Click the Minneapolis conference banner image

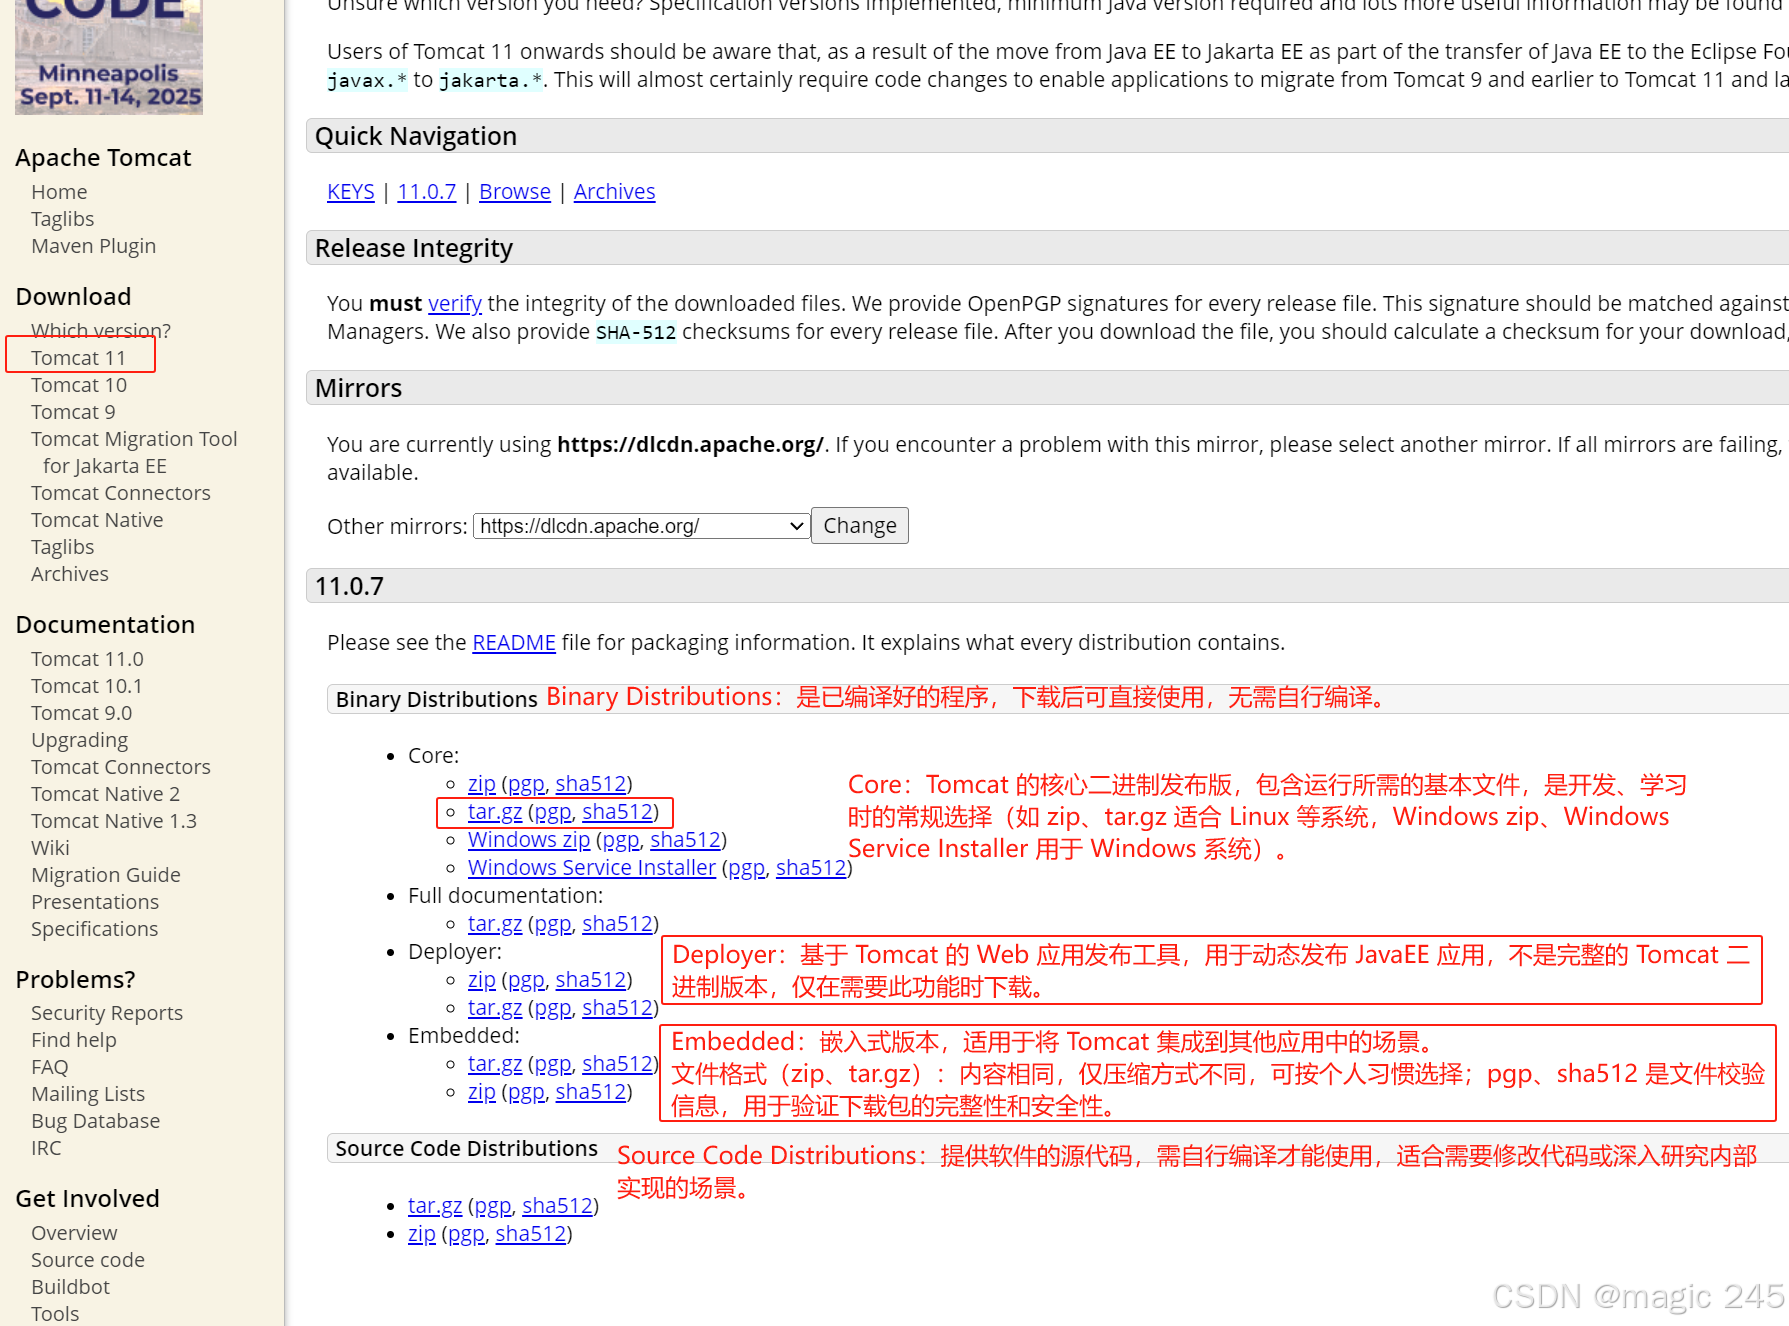click(109, 57)
